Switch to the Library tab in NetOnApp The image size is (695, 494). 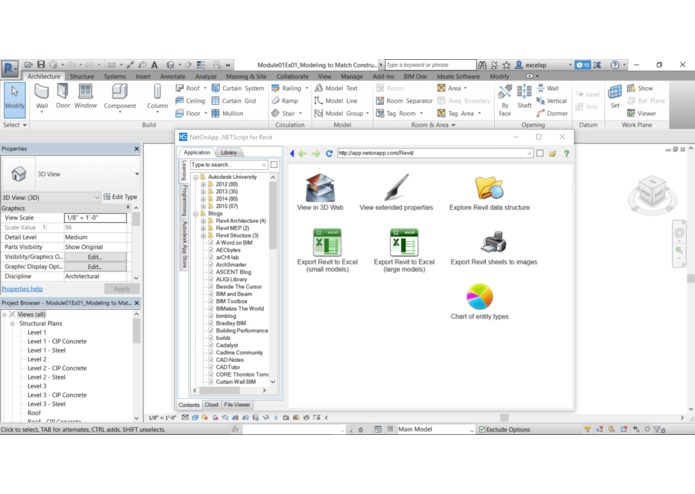click(x=228, y=152)
